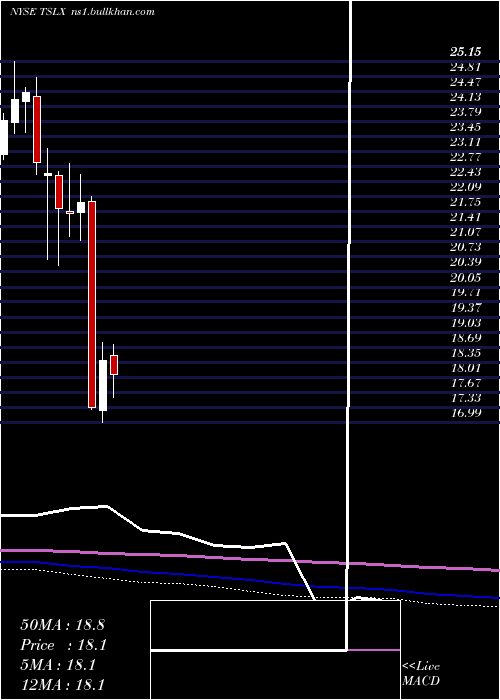Click the 24.81 price label

click(x=465, y=67)
